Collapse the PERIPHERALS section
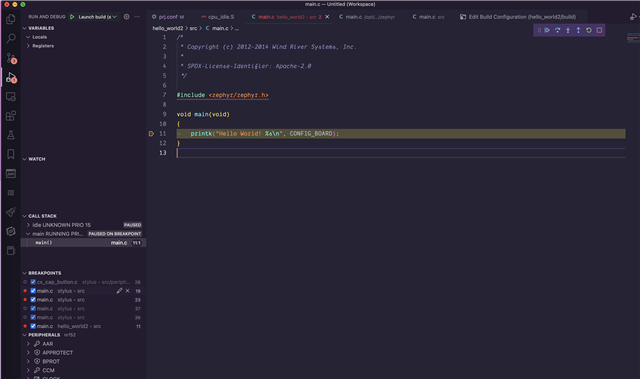640x379 pixels. pyautogui.click(x=24, y=335)
